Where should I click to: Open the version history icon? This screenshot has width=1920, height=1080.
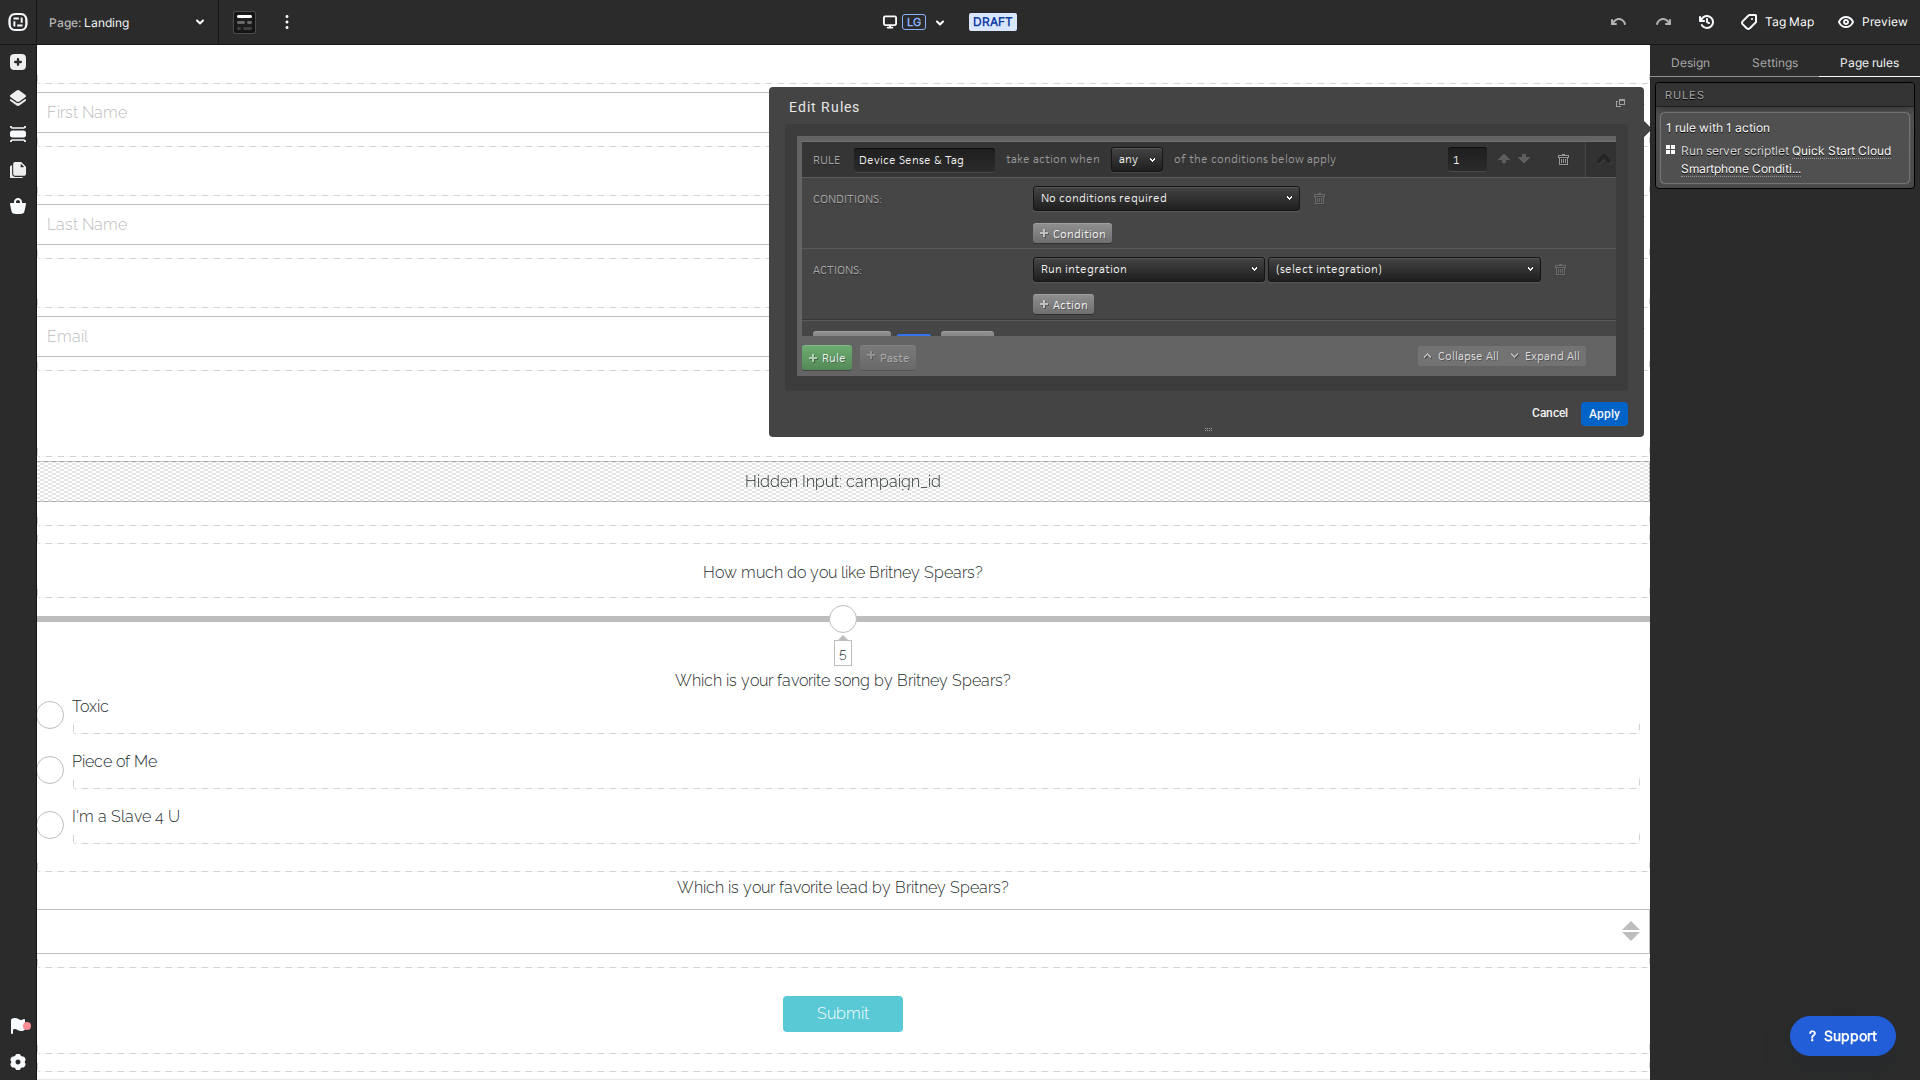point(1707,22)
